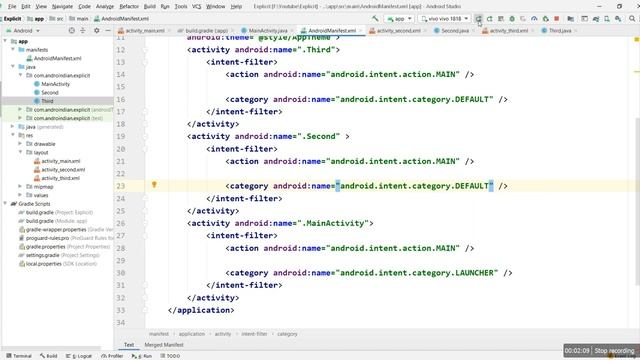
Task: Click the green Debug app bug icon
Action: [512, 19]
